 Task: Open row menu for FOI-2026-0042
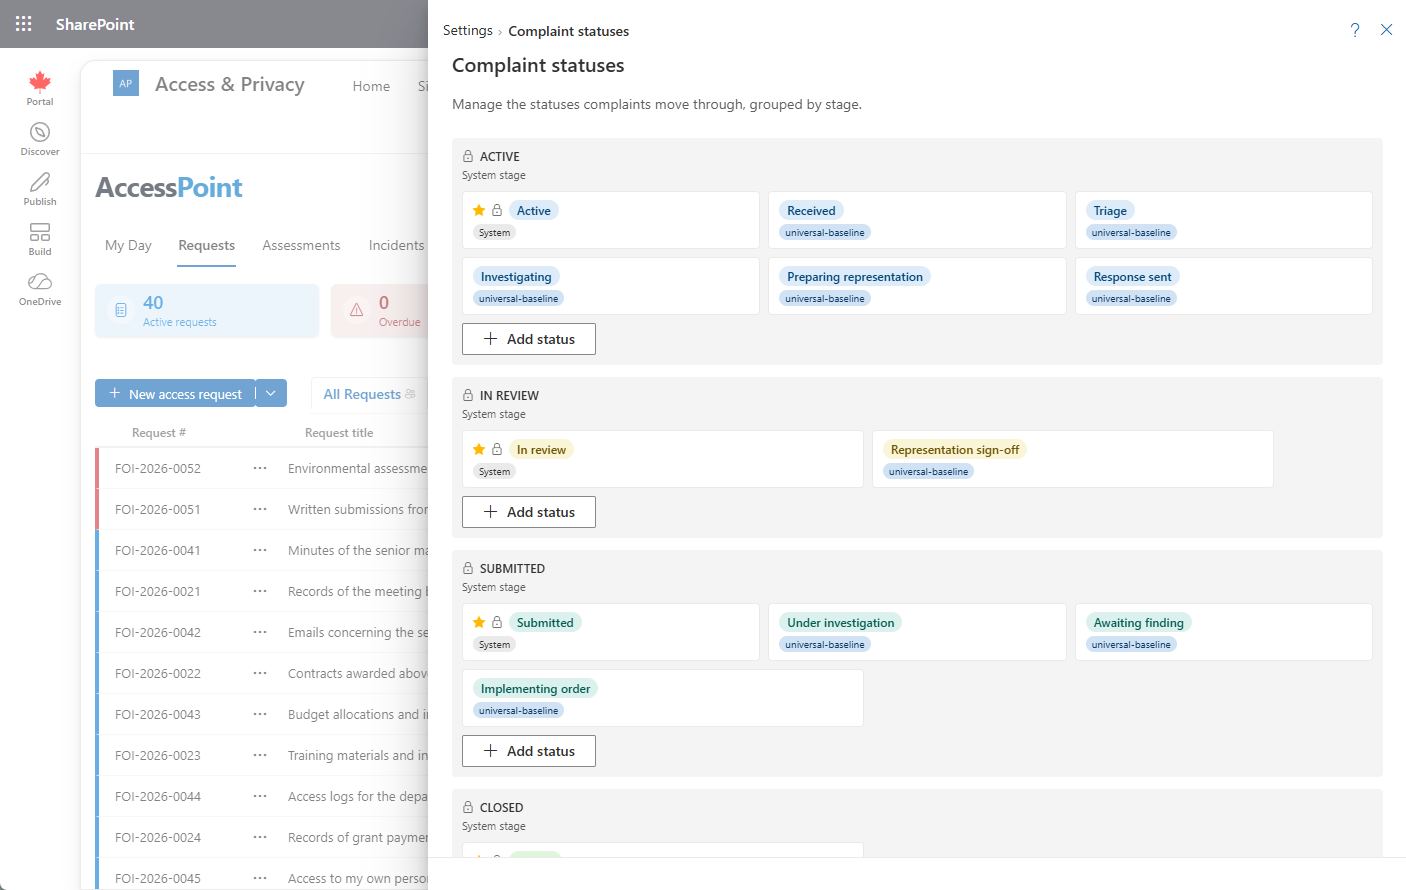[260, 632]
